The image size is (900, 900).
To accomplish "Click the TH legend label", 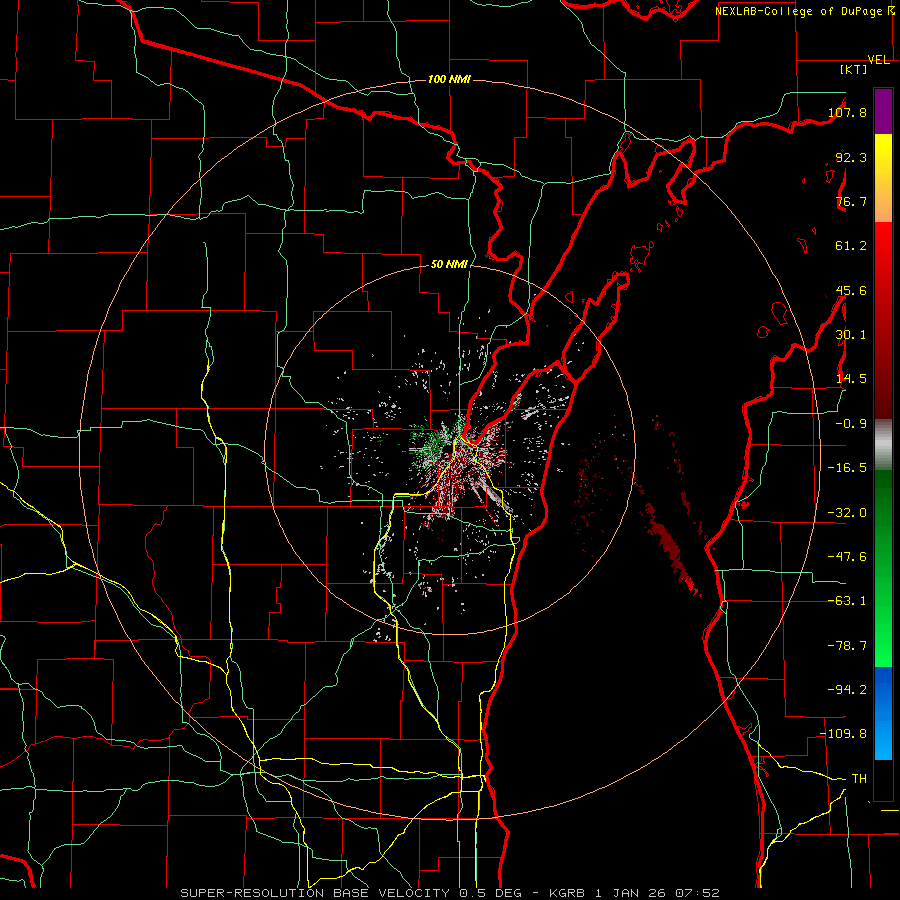I will 859,779.
